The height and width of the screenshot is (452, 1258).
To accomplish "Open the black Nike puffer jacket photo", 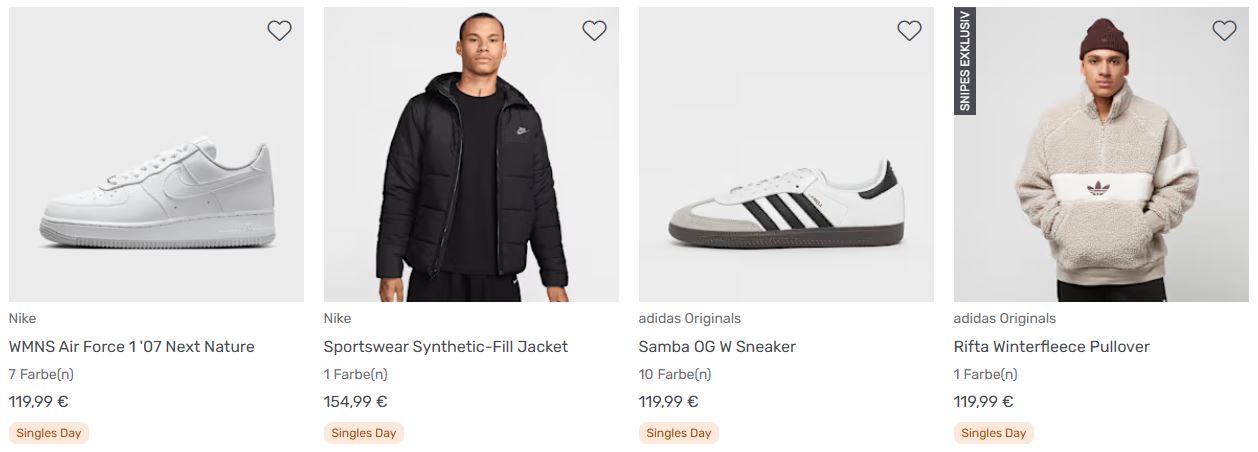I will [471, 160].
